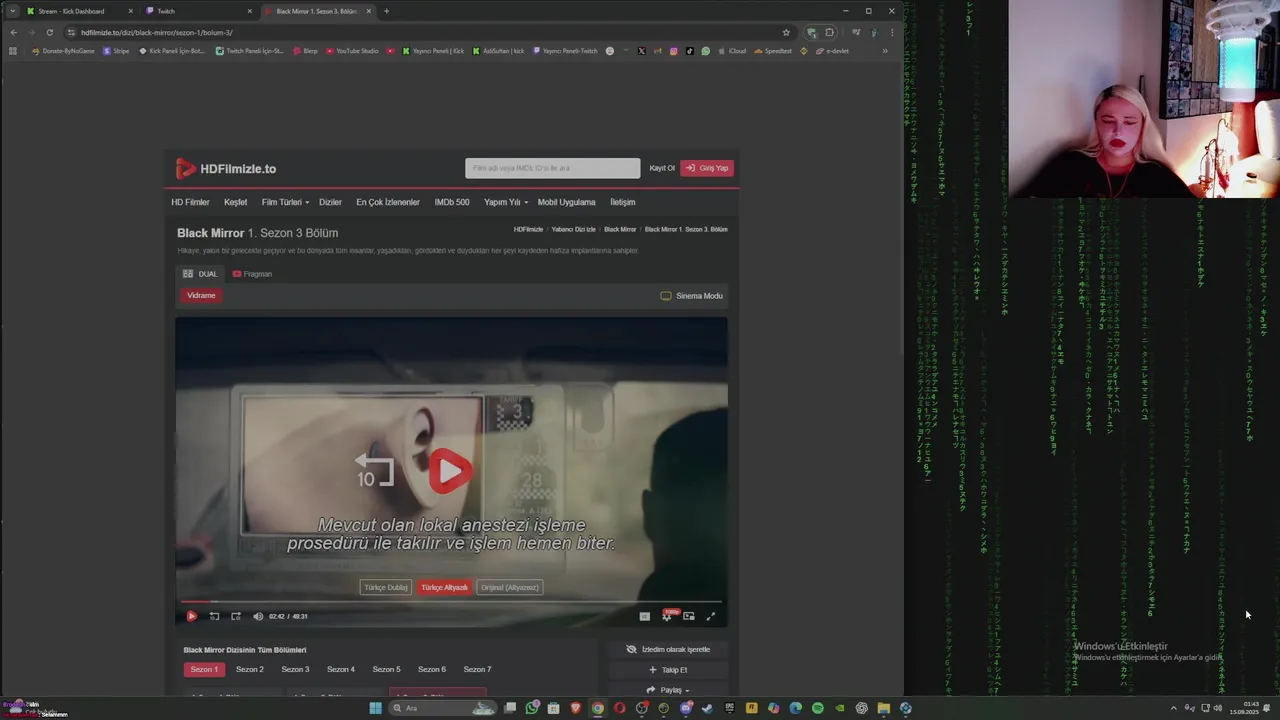Reload the page with refresh icon
This screenshot has height=720, width=1280.
click(49, 32)
